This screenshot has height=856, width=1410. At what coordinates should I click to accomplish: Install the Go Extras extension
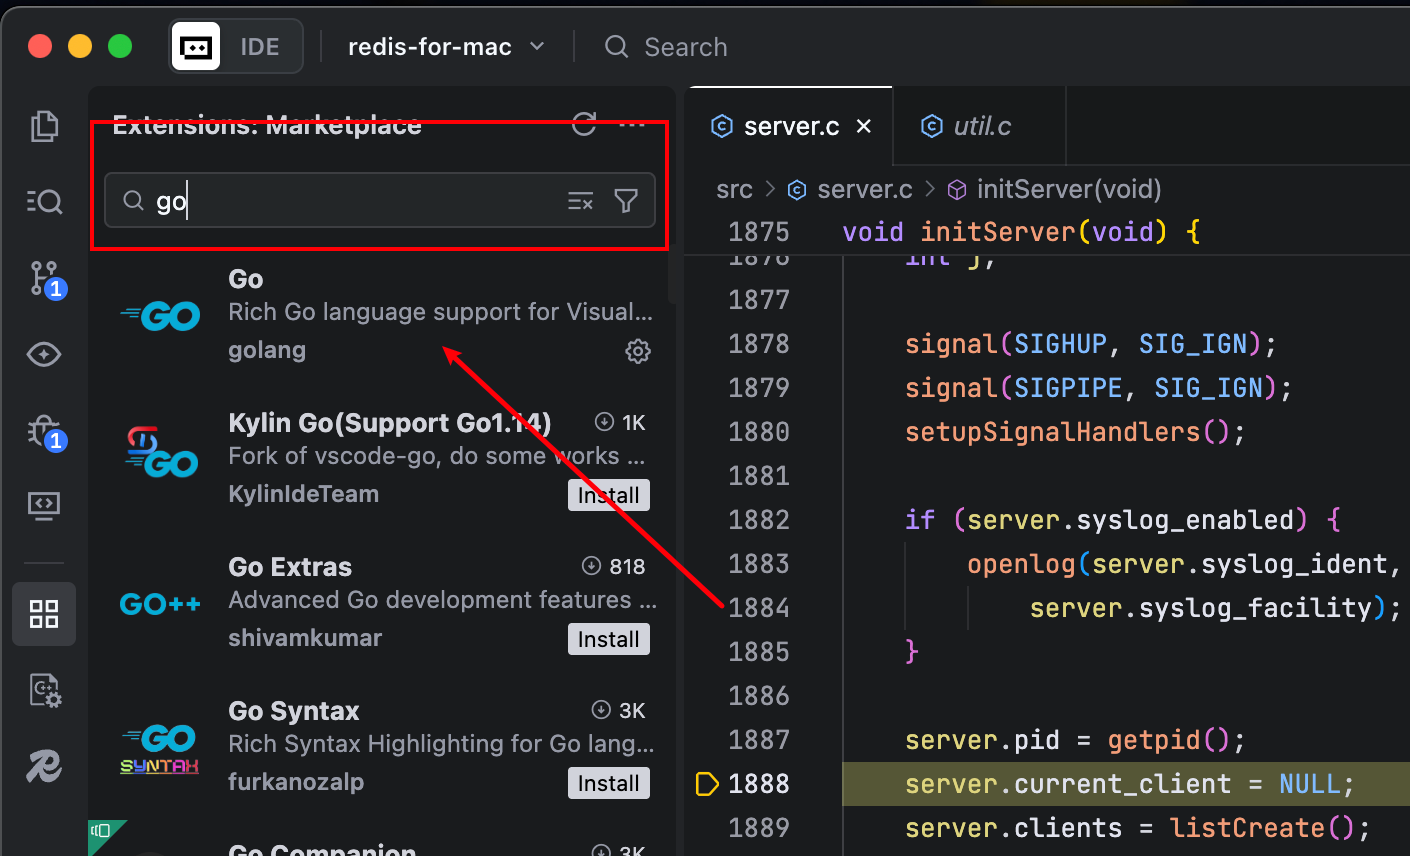point(609,640)
